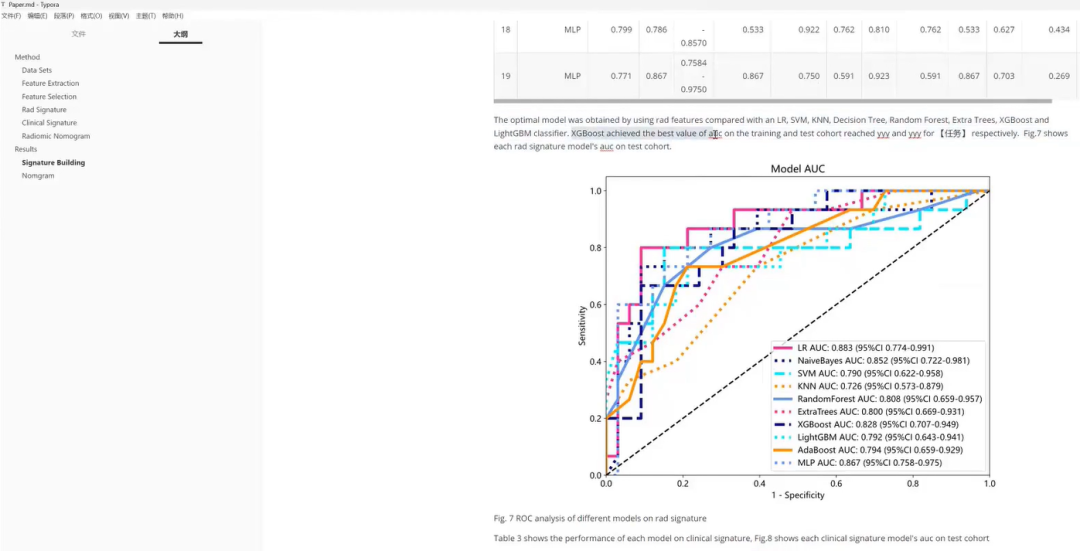This screenshot has height=551, width=1080.
Task: Select table cell 0.786
Action: pyautogui.click(x=656, y=30)
